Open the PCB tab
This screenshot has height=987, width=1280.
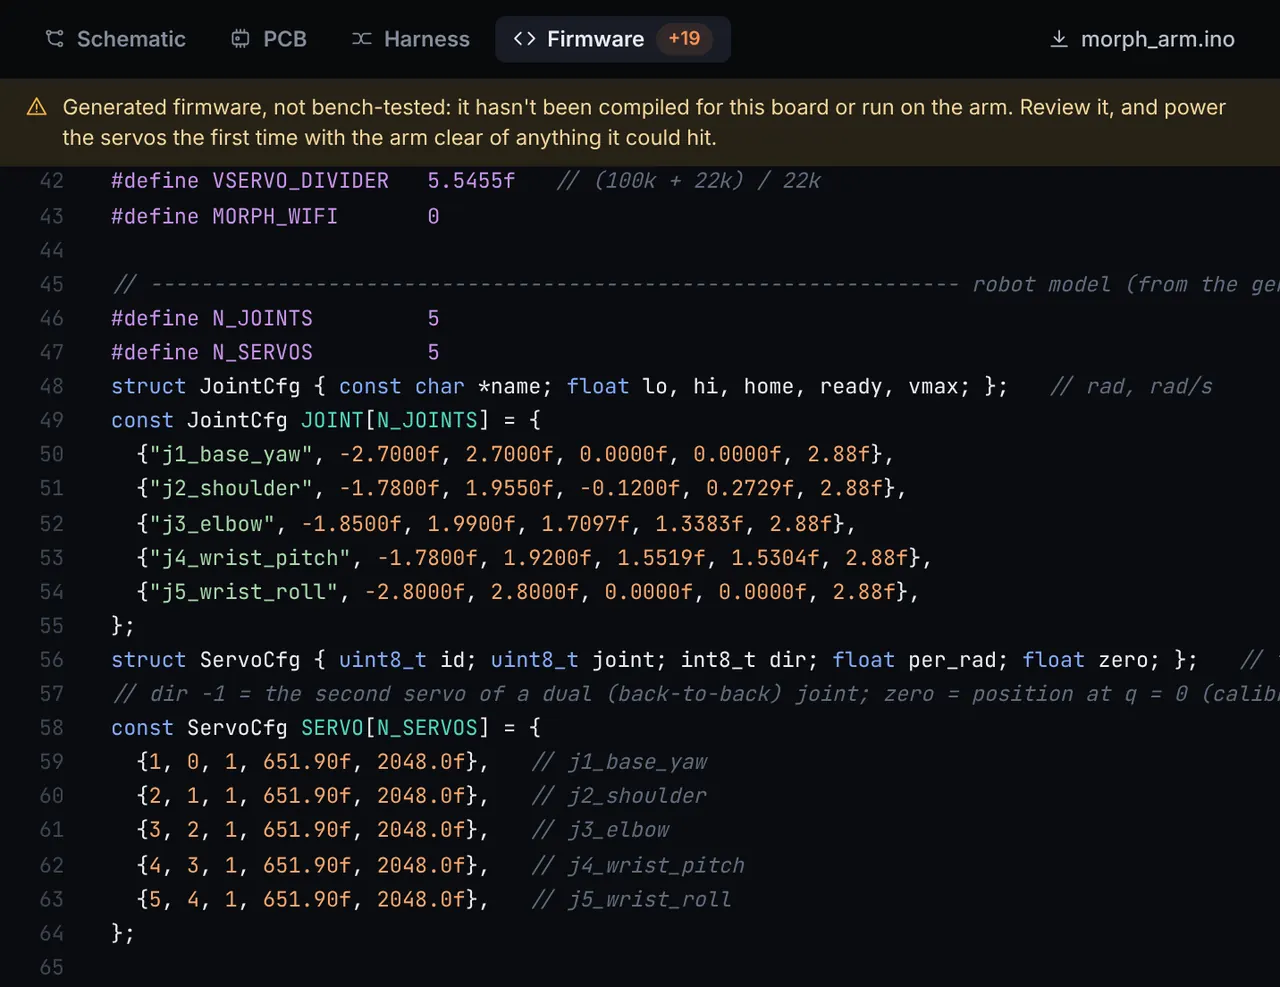click(x=269, y=39)
